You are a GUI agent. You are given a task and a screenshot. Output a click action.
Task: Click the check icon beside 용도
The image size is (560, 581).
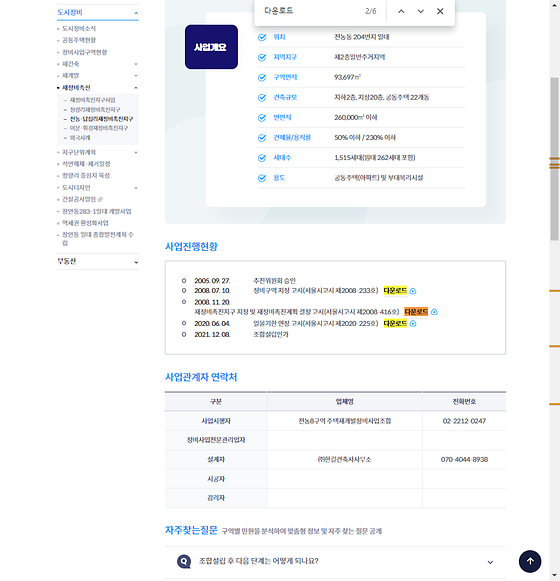pyautogui.click(x=262, y=178)
